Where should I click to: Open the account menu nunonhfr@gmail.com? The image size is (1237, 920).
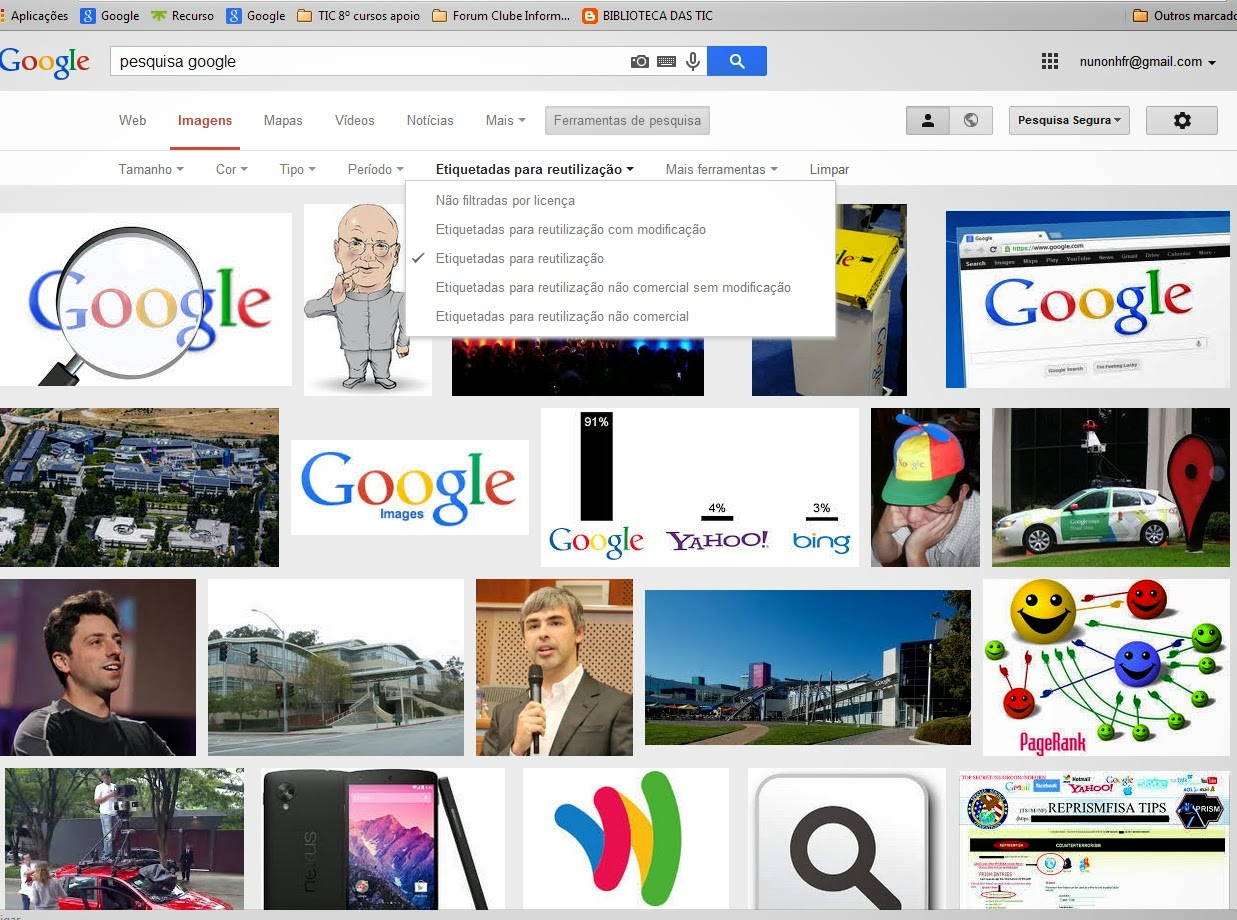tap(1148, 61)
